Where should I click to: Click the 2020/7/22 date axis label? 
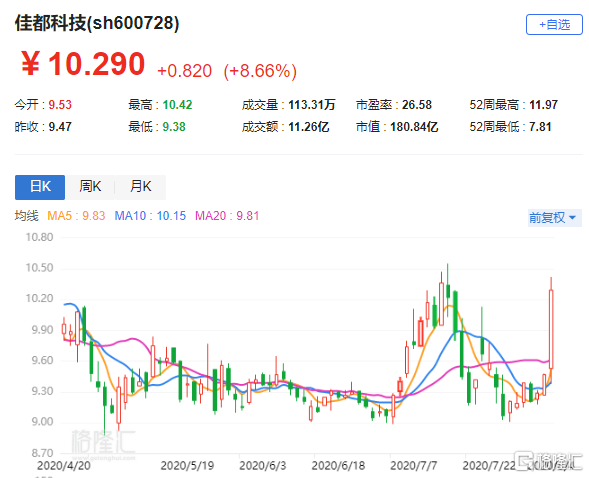pos(489,466)
